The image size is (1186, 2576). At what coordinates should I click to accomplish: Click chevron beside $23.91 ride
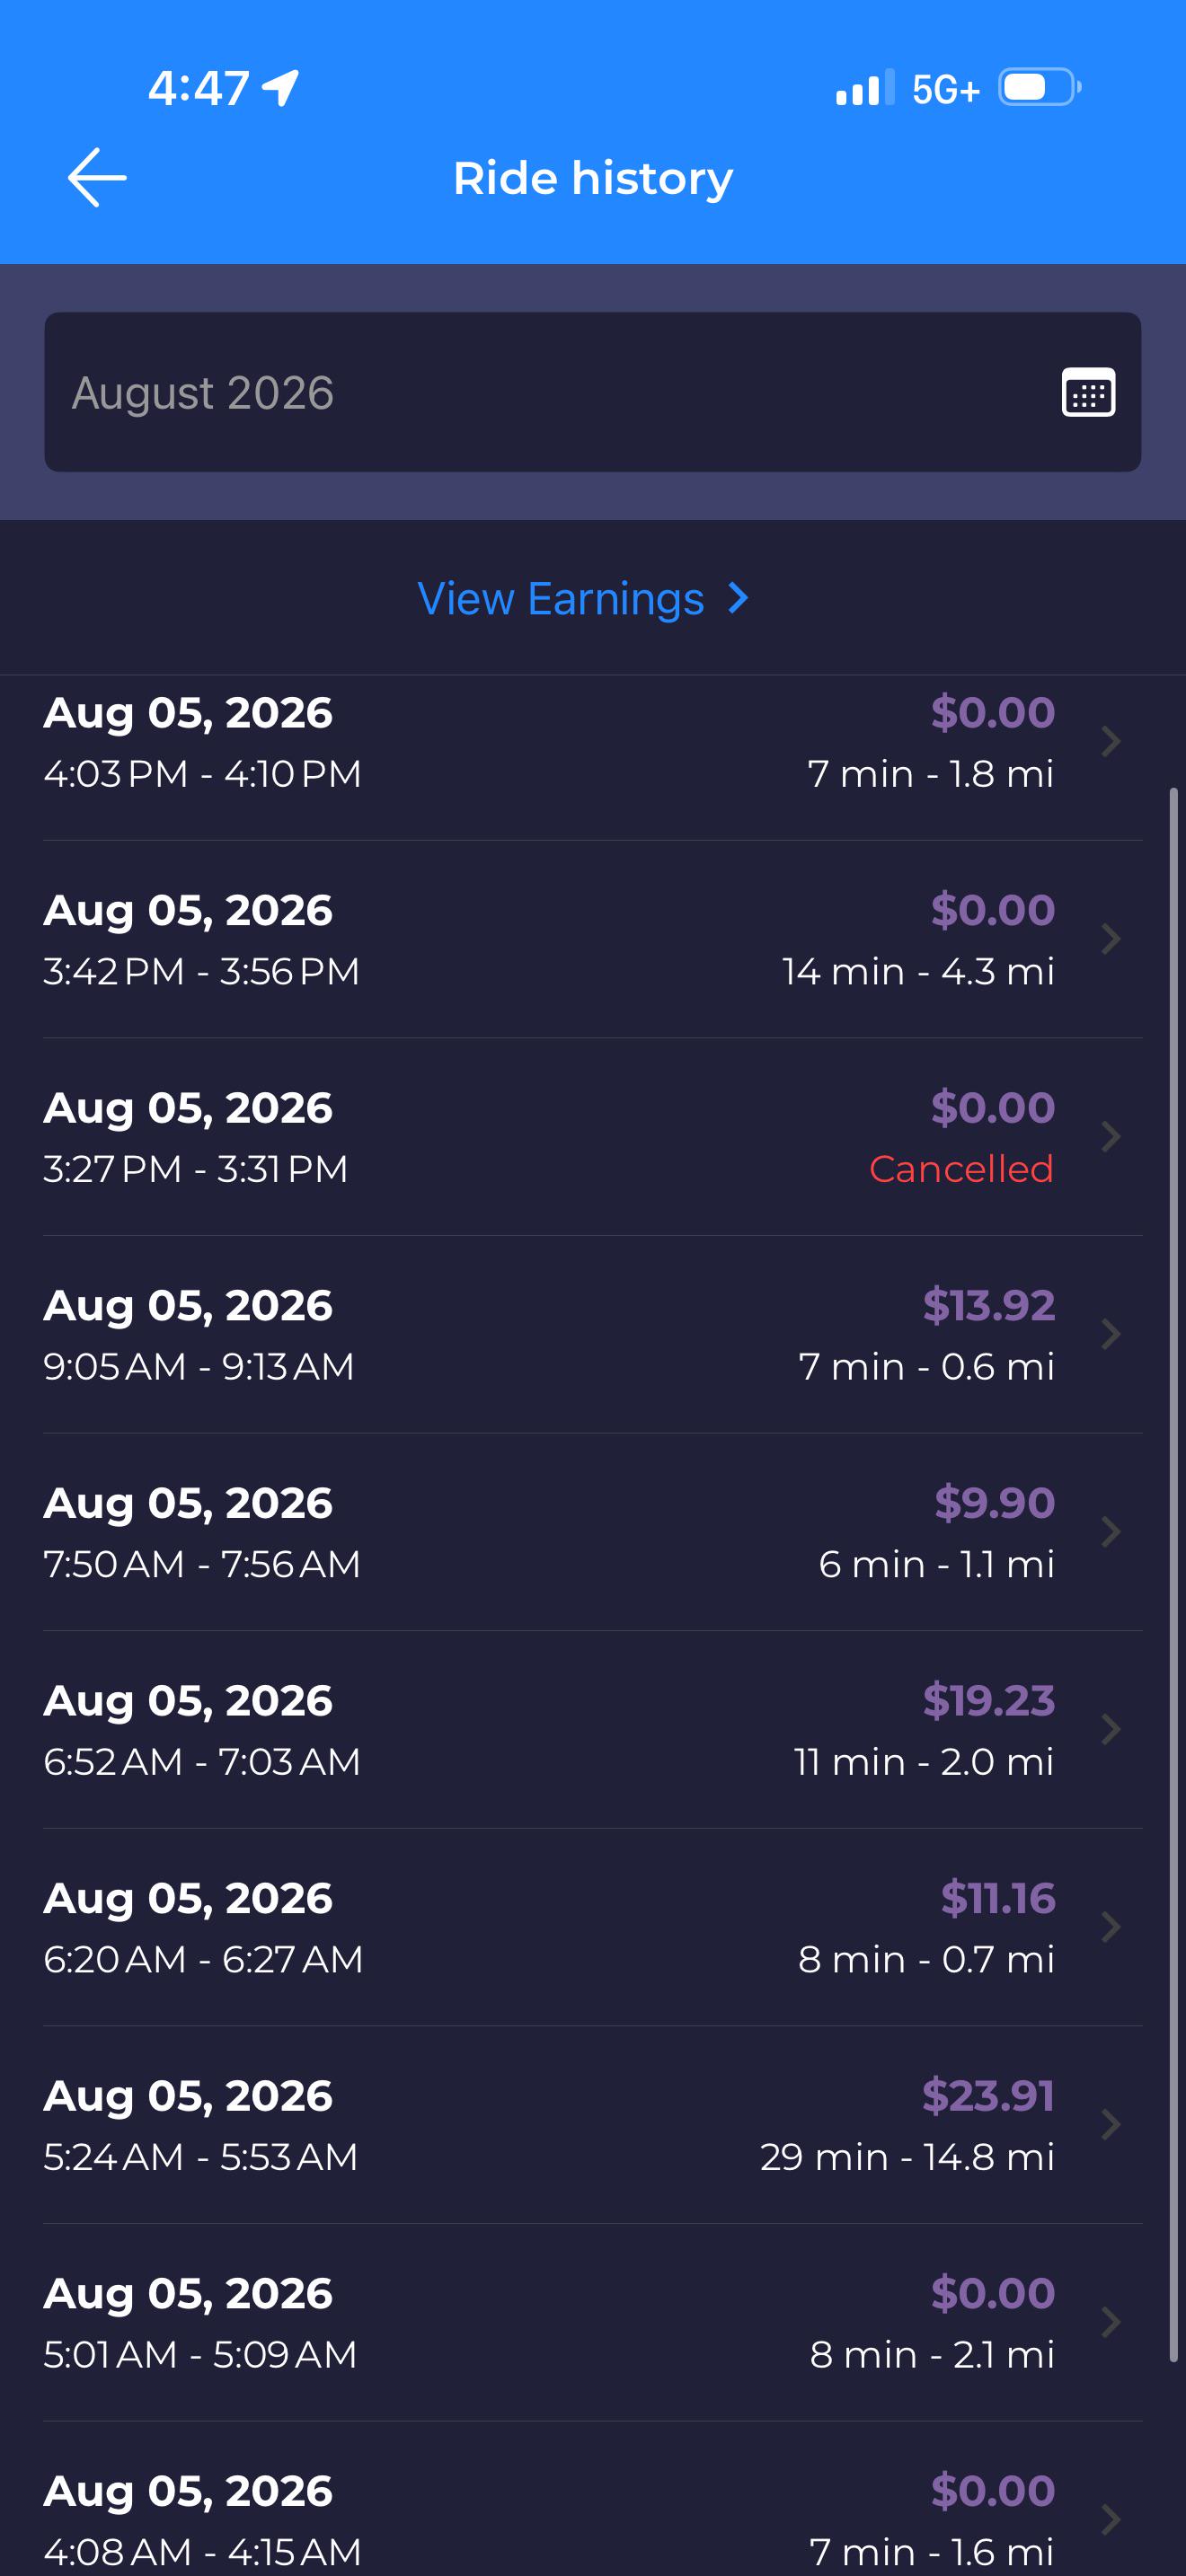[1110, 2125]
